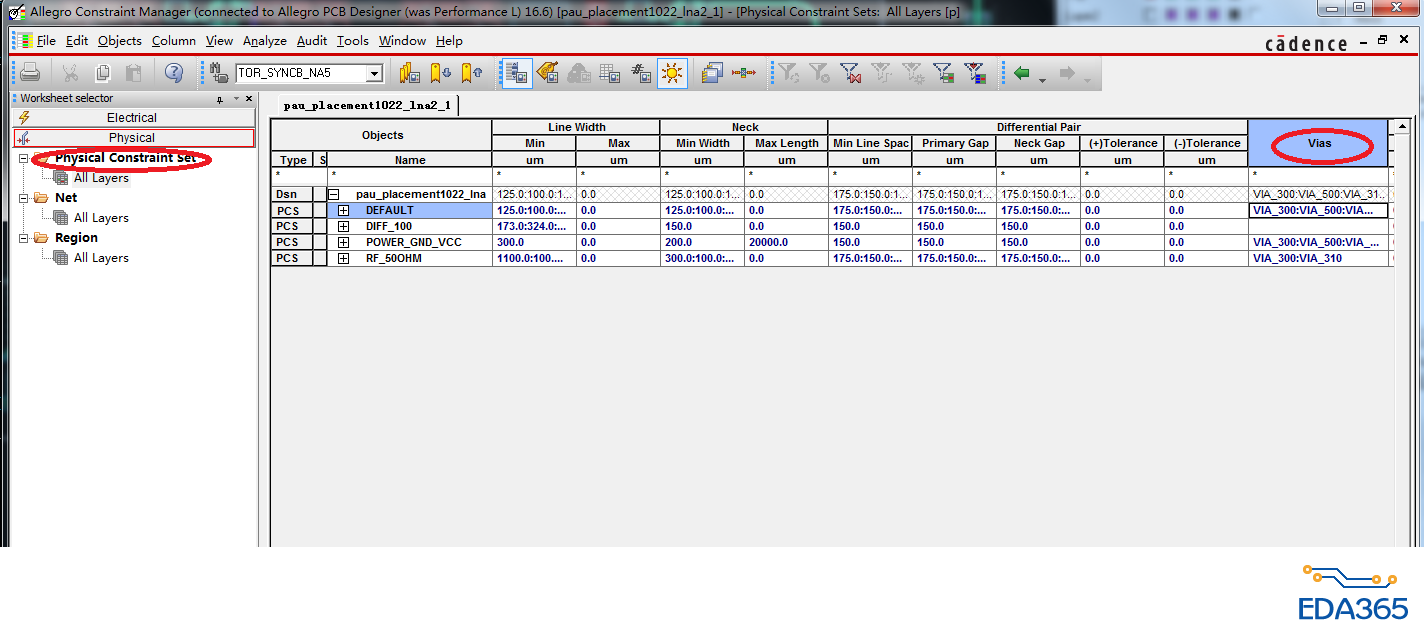Select the RF_50OHM Vias cell VIA_300:VIA_310
The width and height of the screenshot is (1424, 630).
point(1319,258)
